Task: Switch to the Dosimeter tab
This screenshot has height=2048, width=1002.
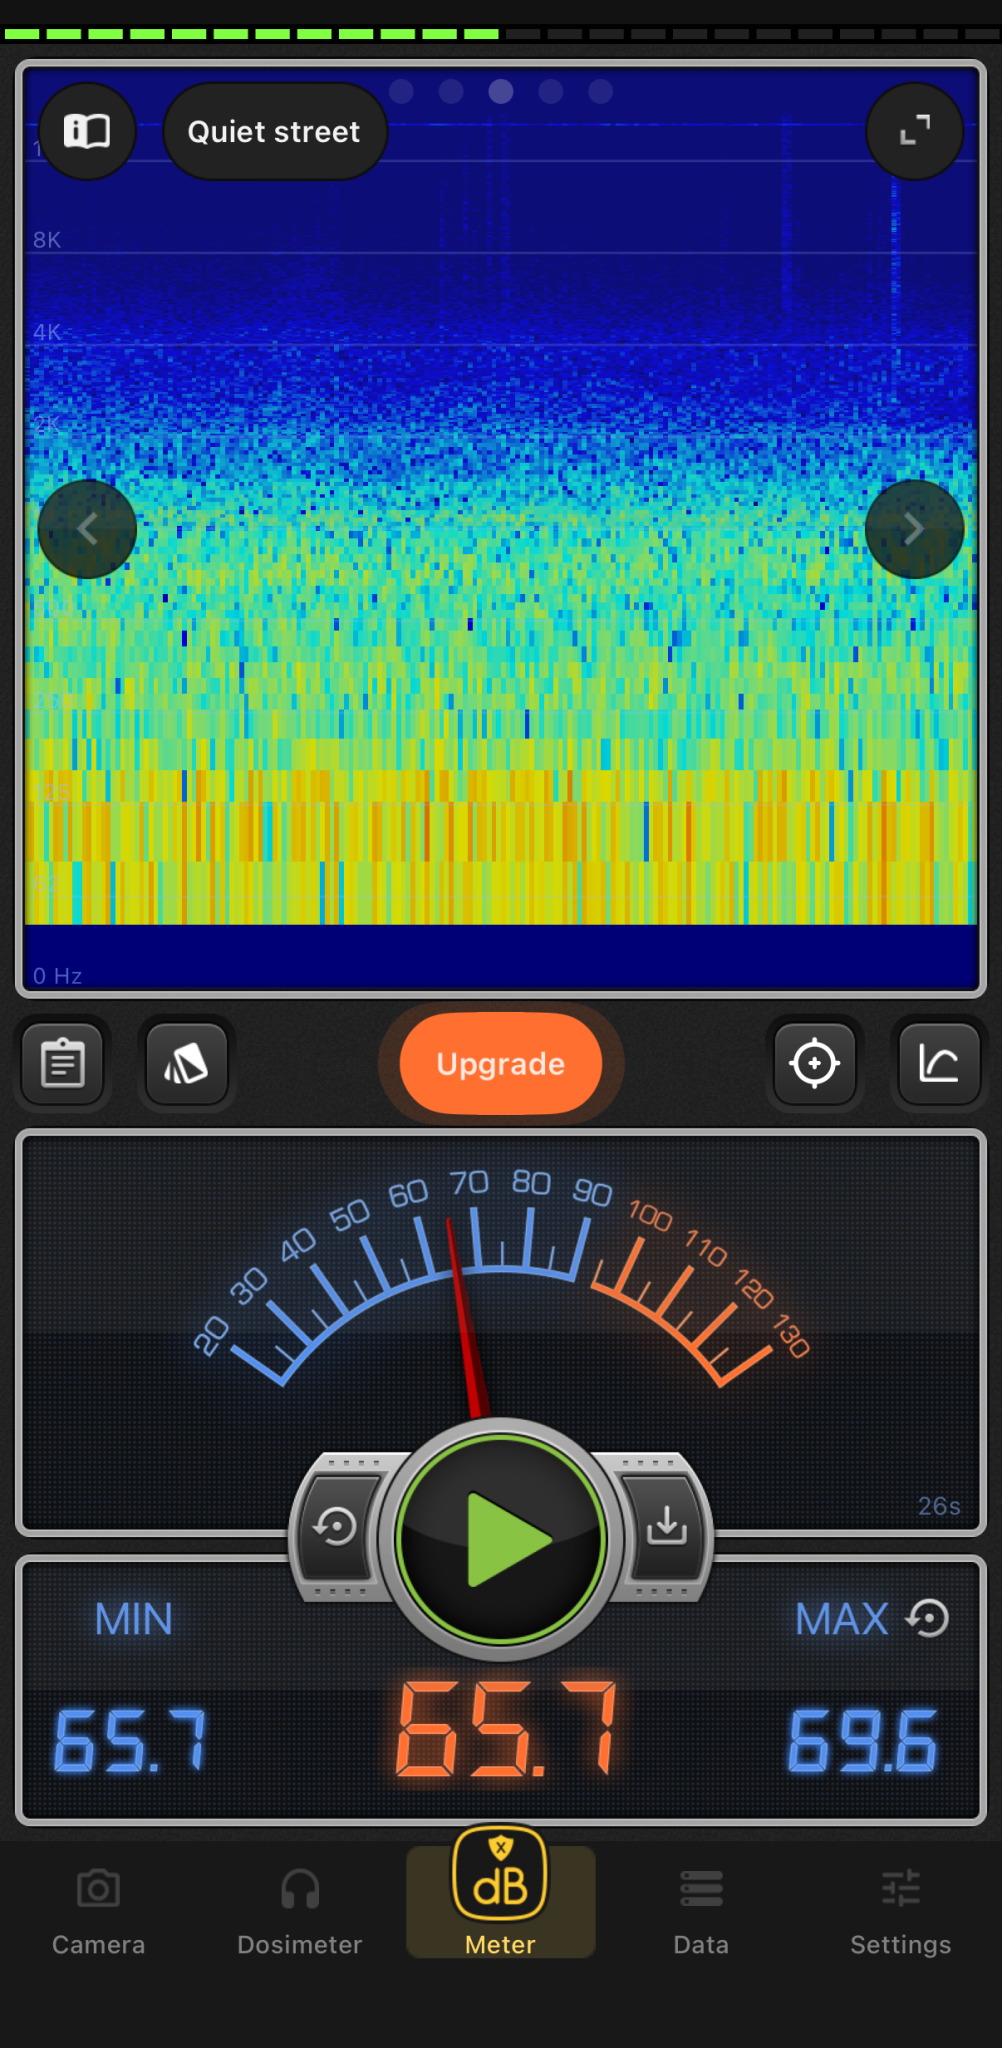Action: (299, 1912)
